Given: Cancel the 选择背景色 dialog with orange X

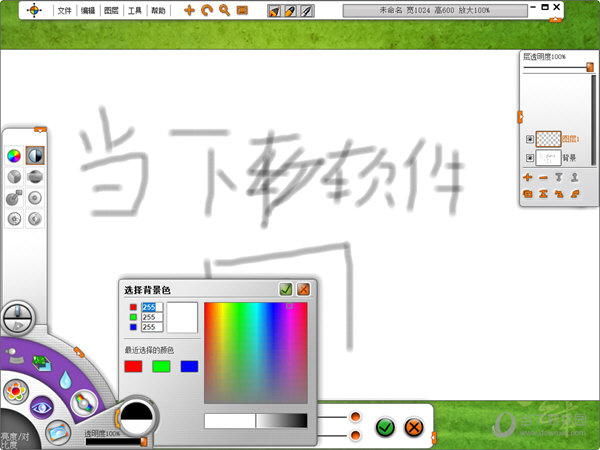Looking at the screenshot, I should coord(303,289).
